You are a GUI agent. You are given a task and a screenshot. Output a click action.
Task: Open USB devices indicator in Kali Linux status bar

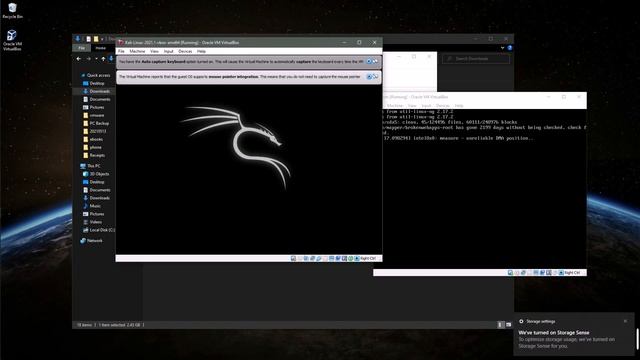(x=319, y=258)
